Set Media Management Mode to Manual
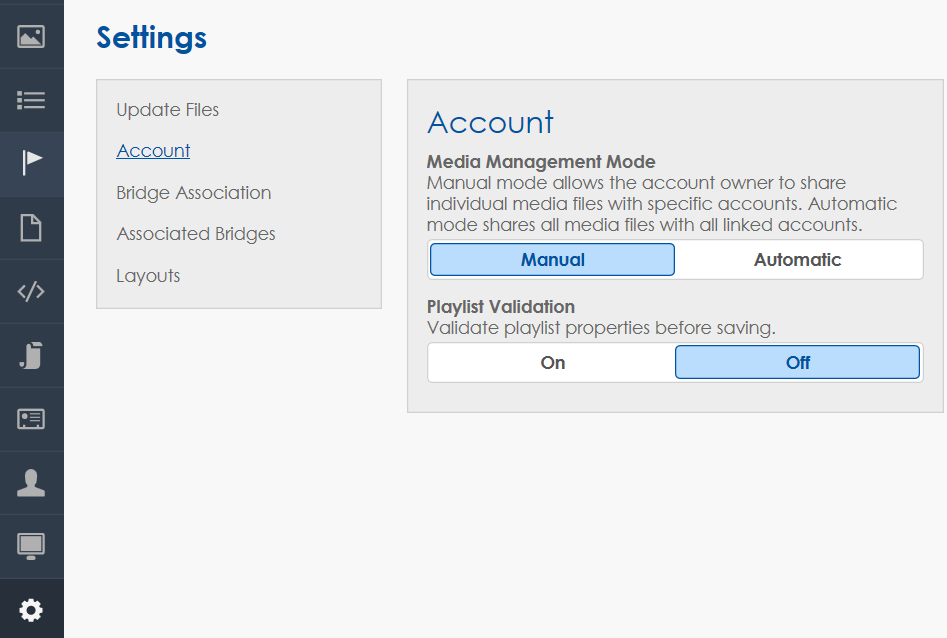Image resolution: width=947 pixels, height=638 pixels. 552,260
